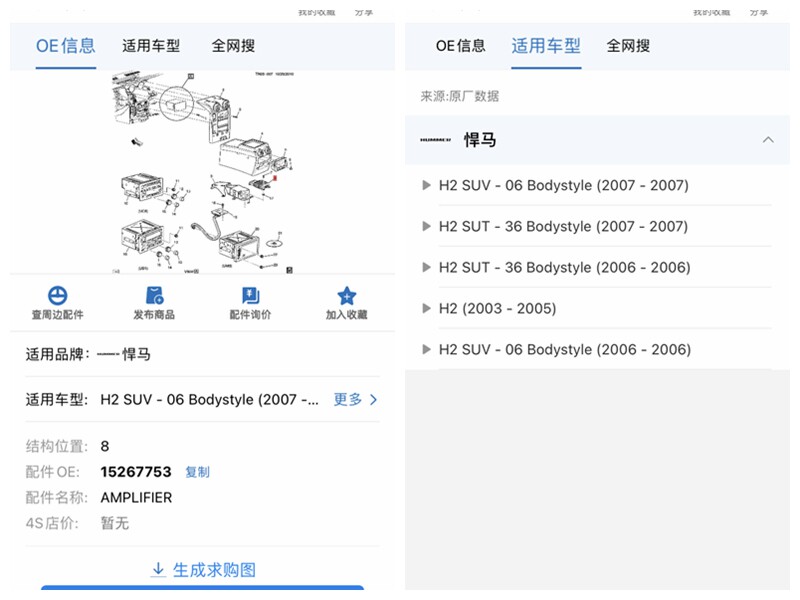Click 复制 to copy OE number
The image size is (800, 600).
click(197, 472)
